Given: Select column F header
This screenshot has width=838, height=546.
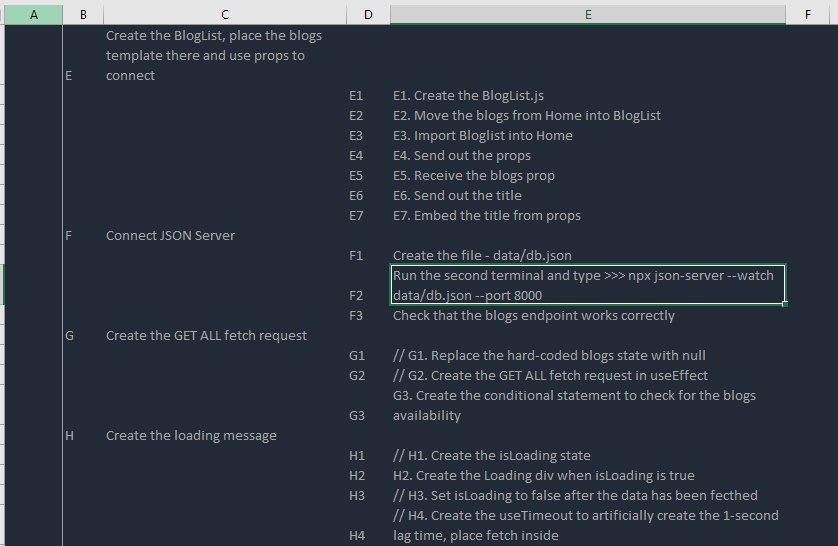Looking at the screenshot, I should pos(808,14).
